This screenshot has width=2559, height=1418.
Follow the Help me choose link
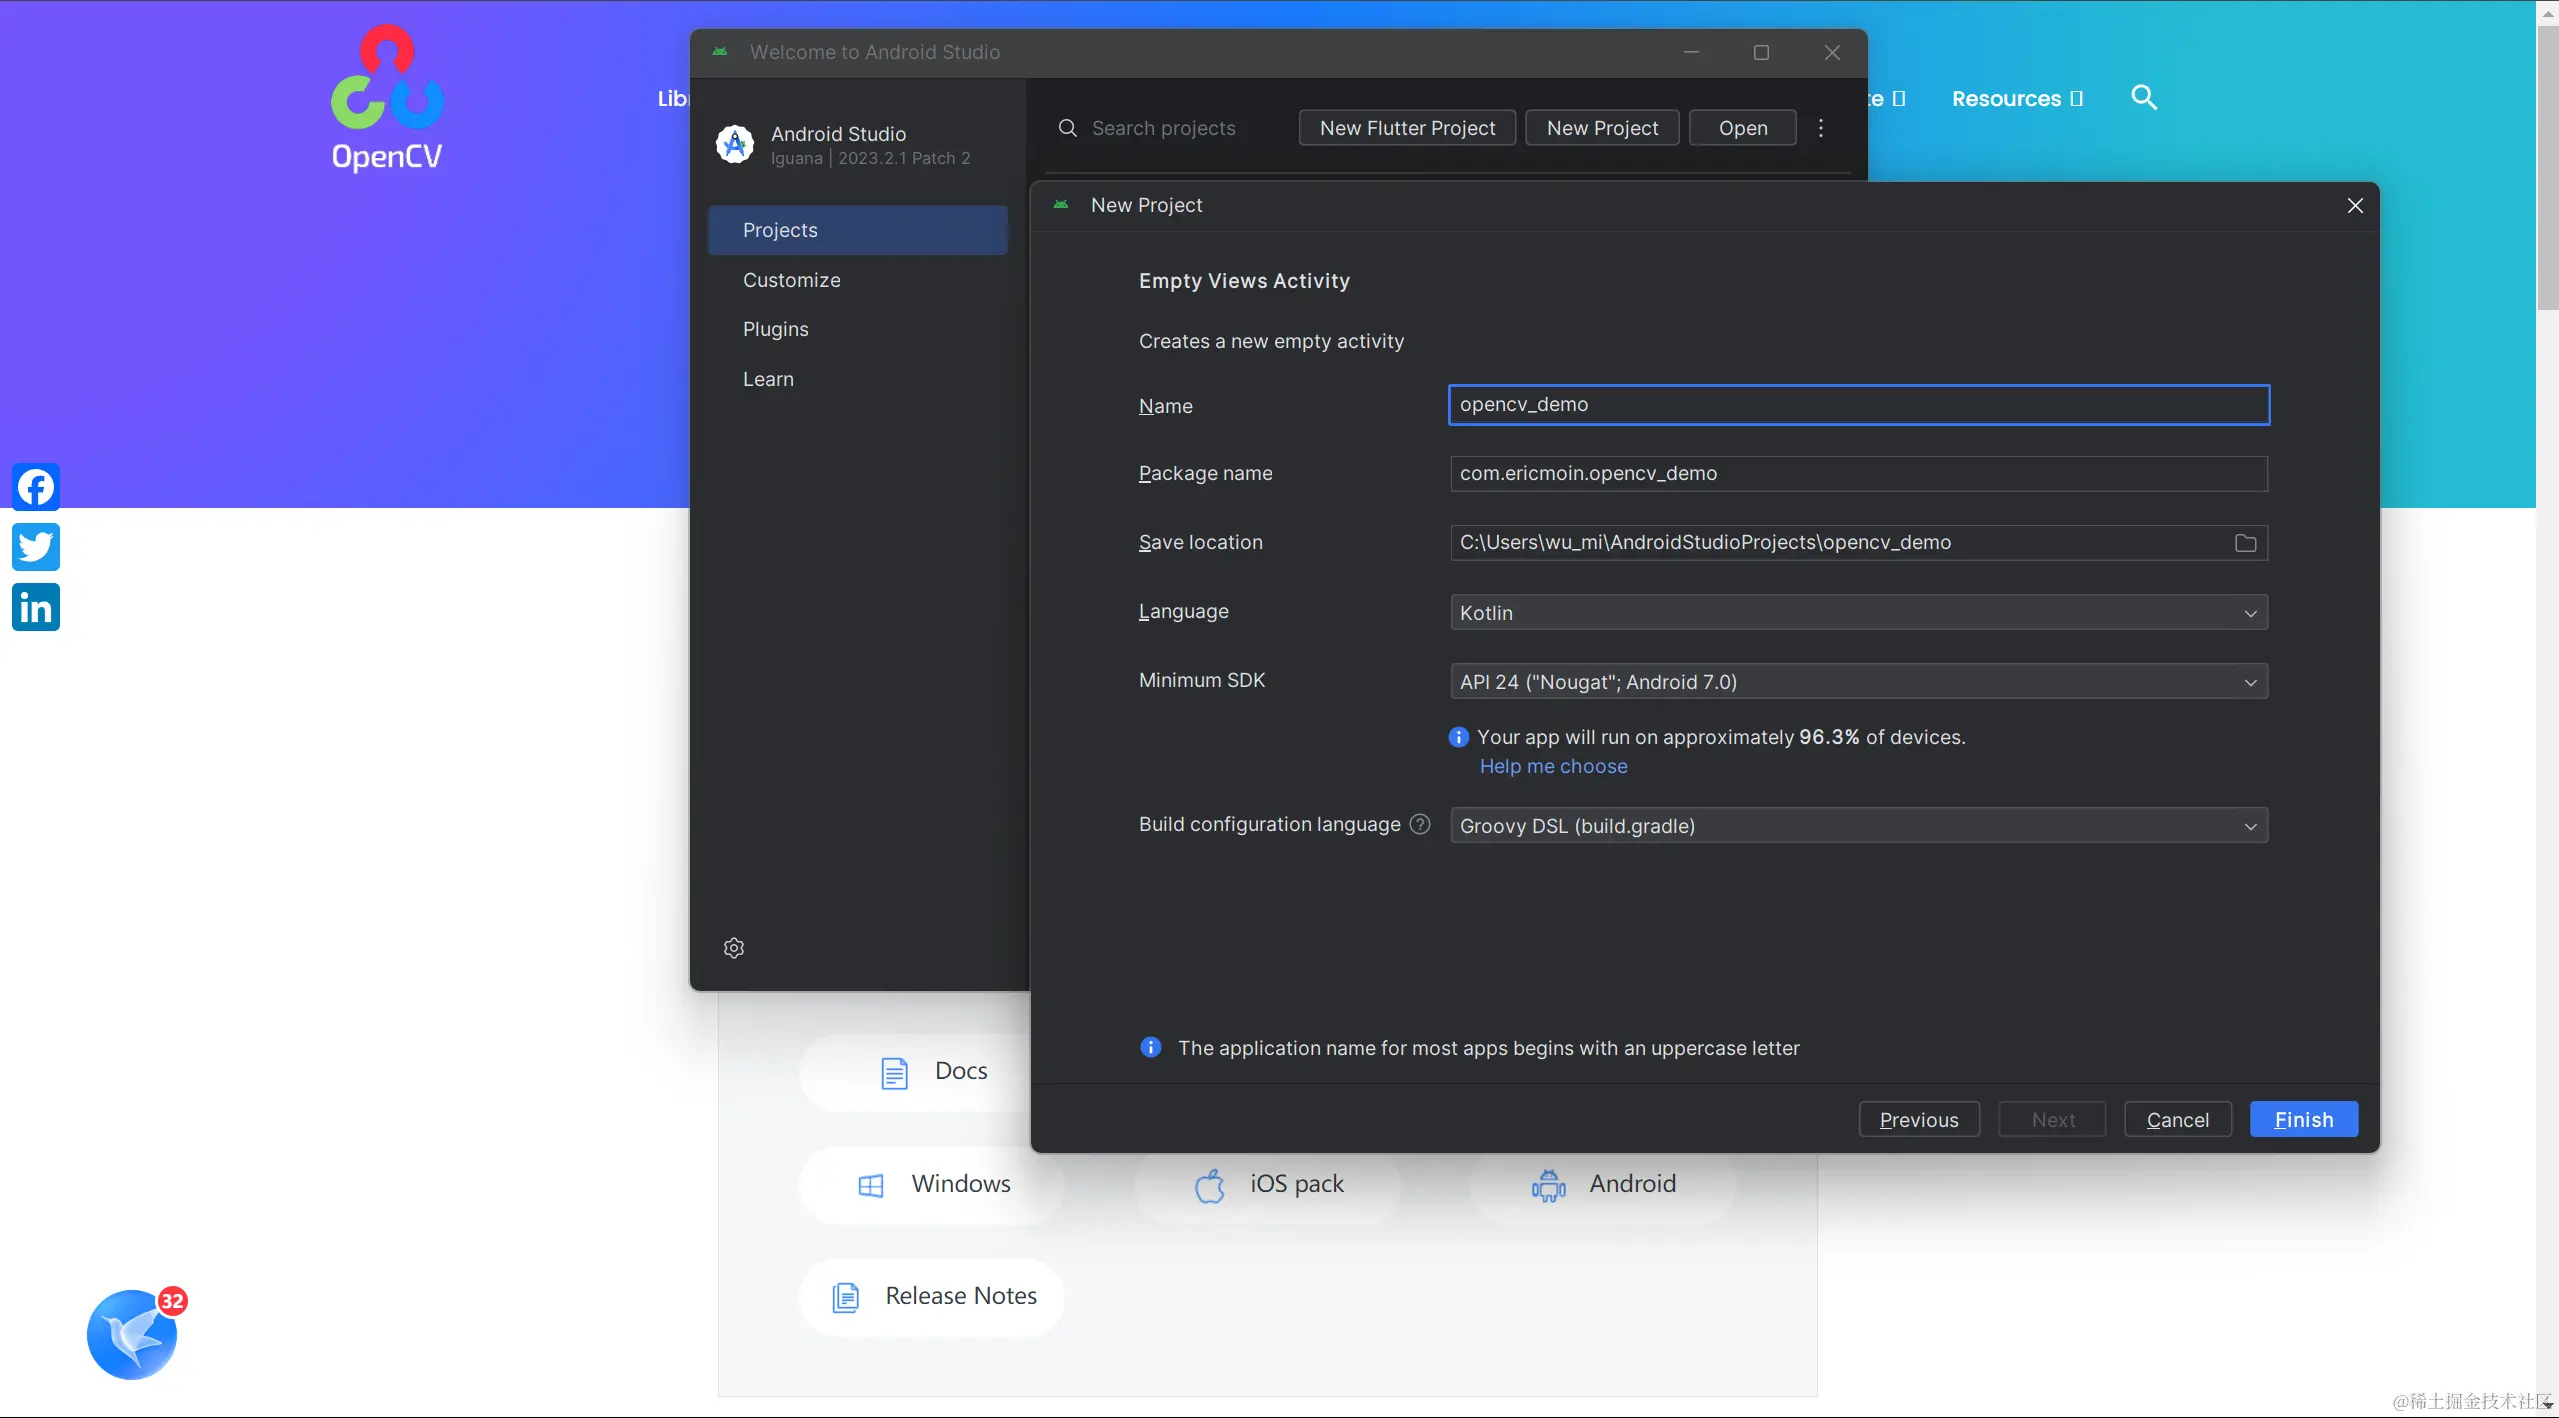click(1553, 766)
